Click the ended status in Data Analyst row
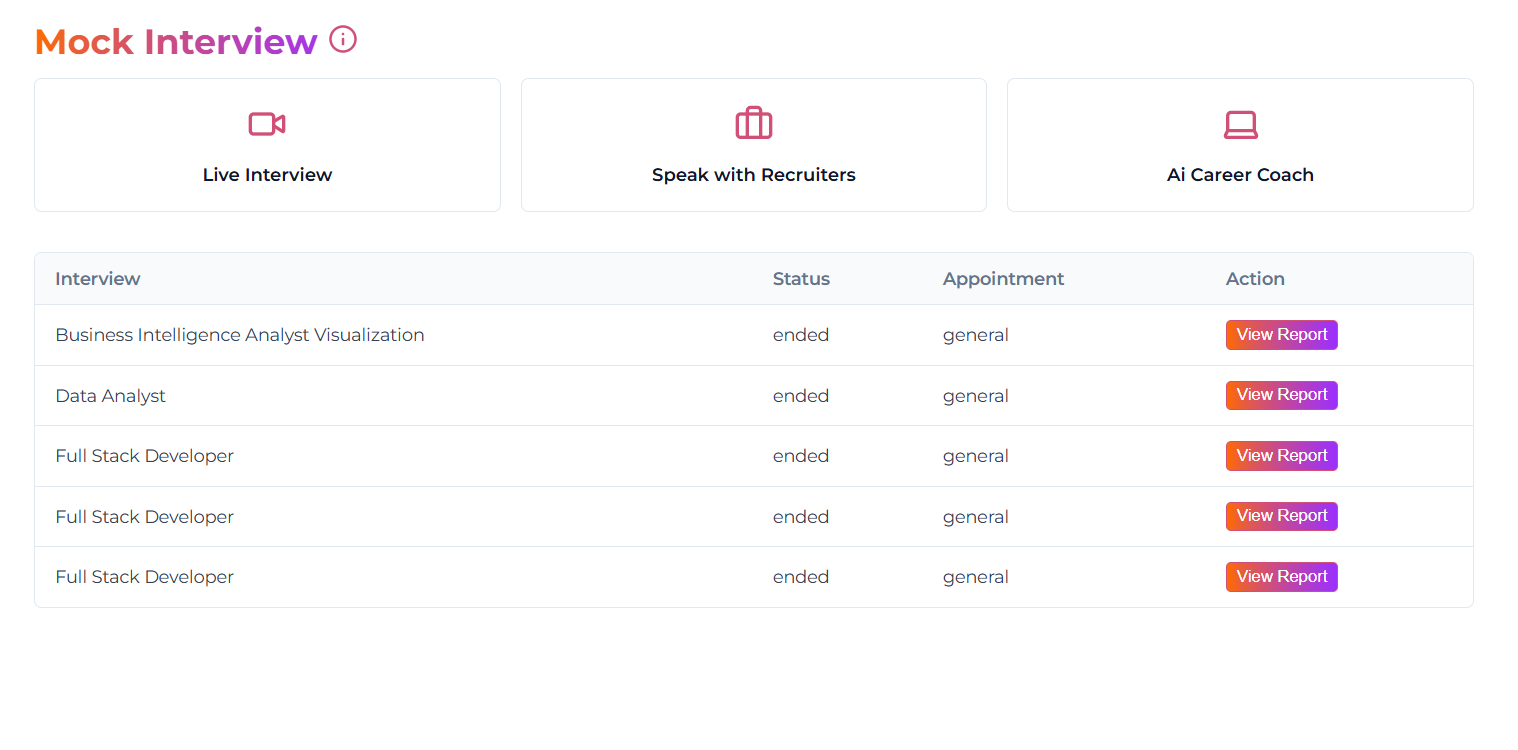This screenshot has height=750, width=1518. (x=801, y=396)
